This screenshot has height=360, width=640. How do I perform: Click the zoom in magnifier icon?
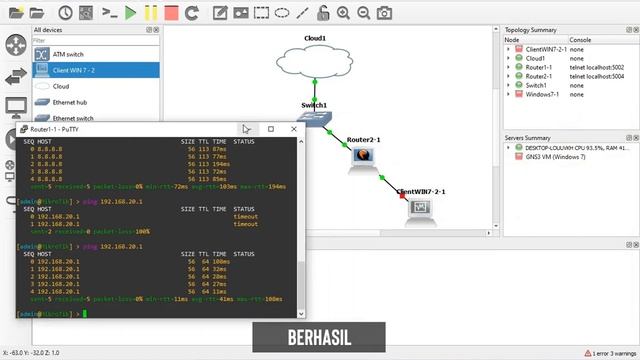pyautogui.click(x=343, y=13)
